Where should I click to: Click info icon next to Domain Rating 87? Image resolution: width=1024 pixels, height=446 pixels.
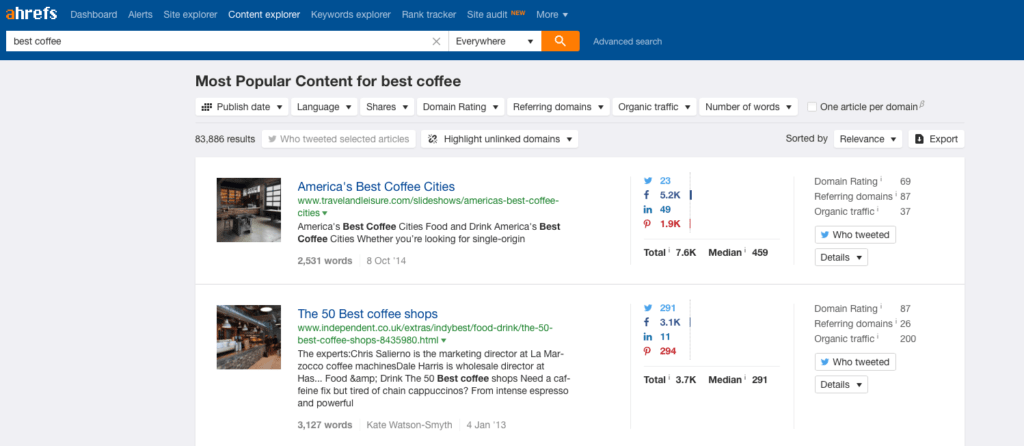click(881, 306)
